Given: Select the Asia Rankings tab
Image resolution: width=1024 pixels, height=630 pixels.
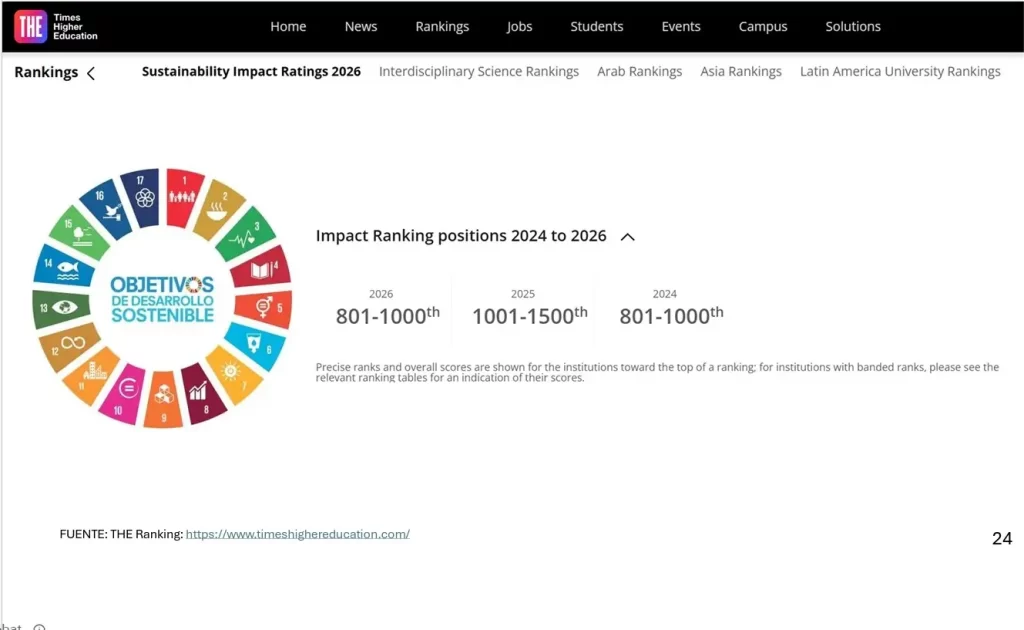Looking at the screenshot, I should (x=741, y=71).
